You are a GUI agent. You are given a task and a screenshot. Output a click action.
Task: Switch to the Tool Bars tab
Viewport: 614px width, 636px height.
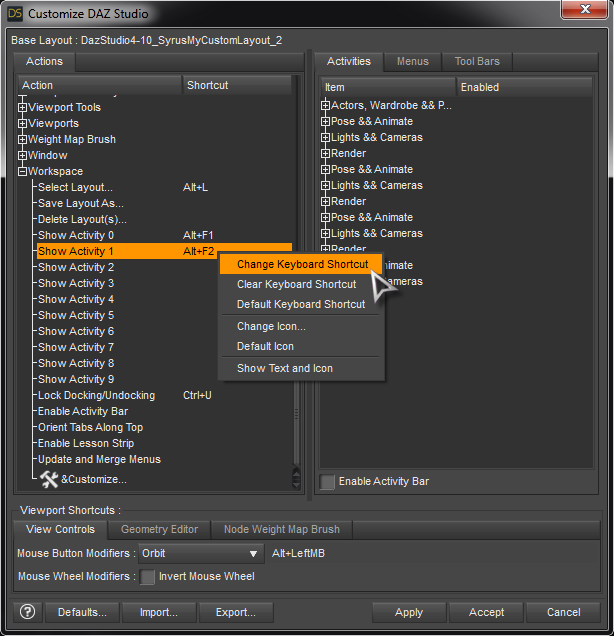coord(477,61)
